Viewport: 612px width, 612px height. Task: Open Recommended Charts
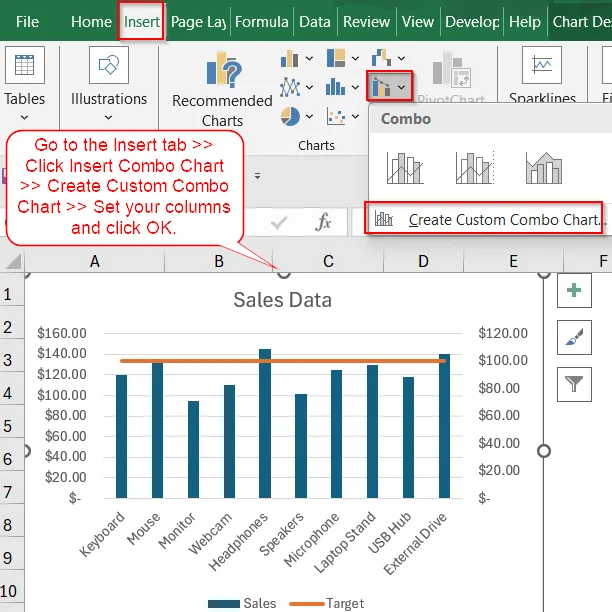(222, 90)
